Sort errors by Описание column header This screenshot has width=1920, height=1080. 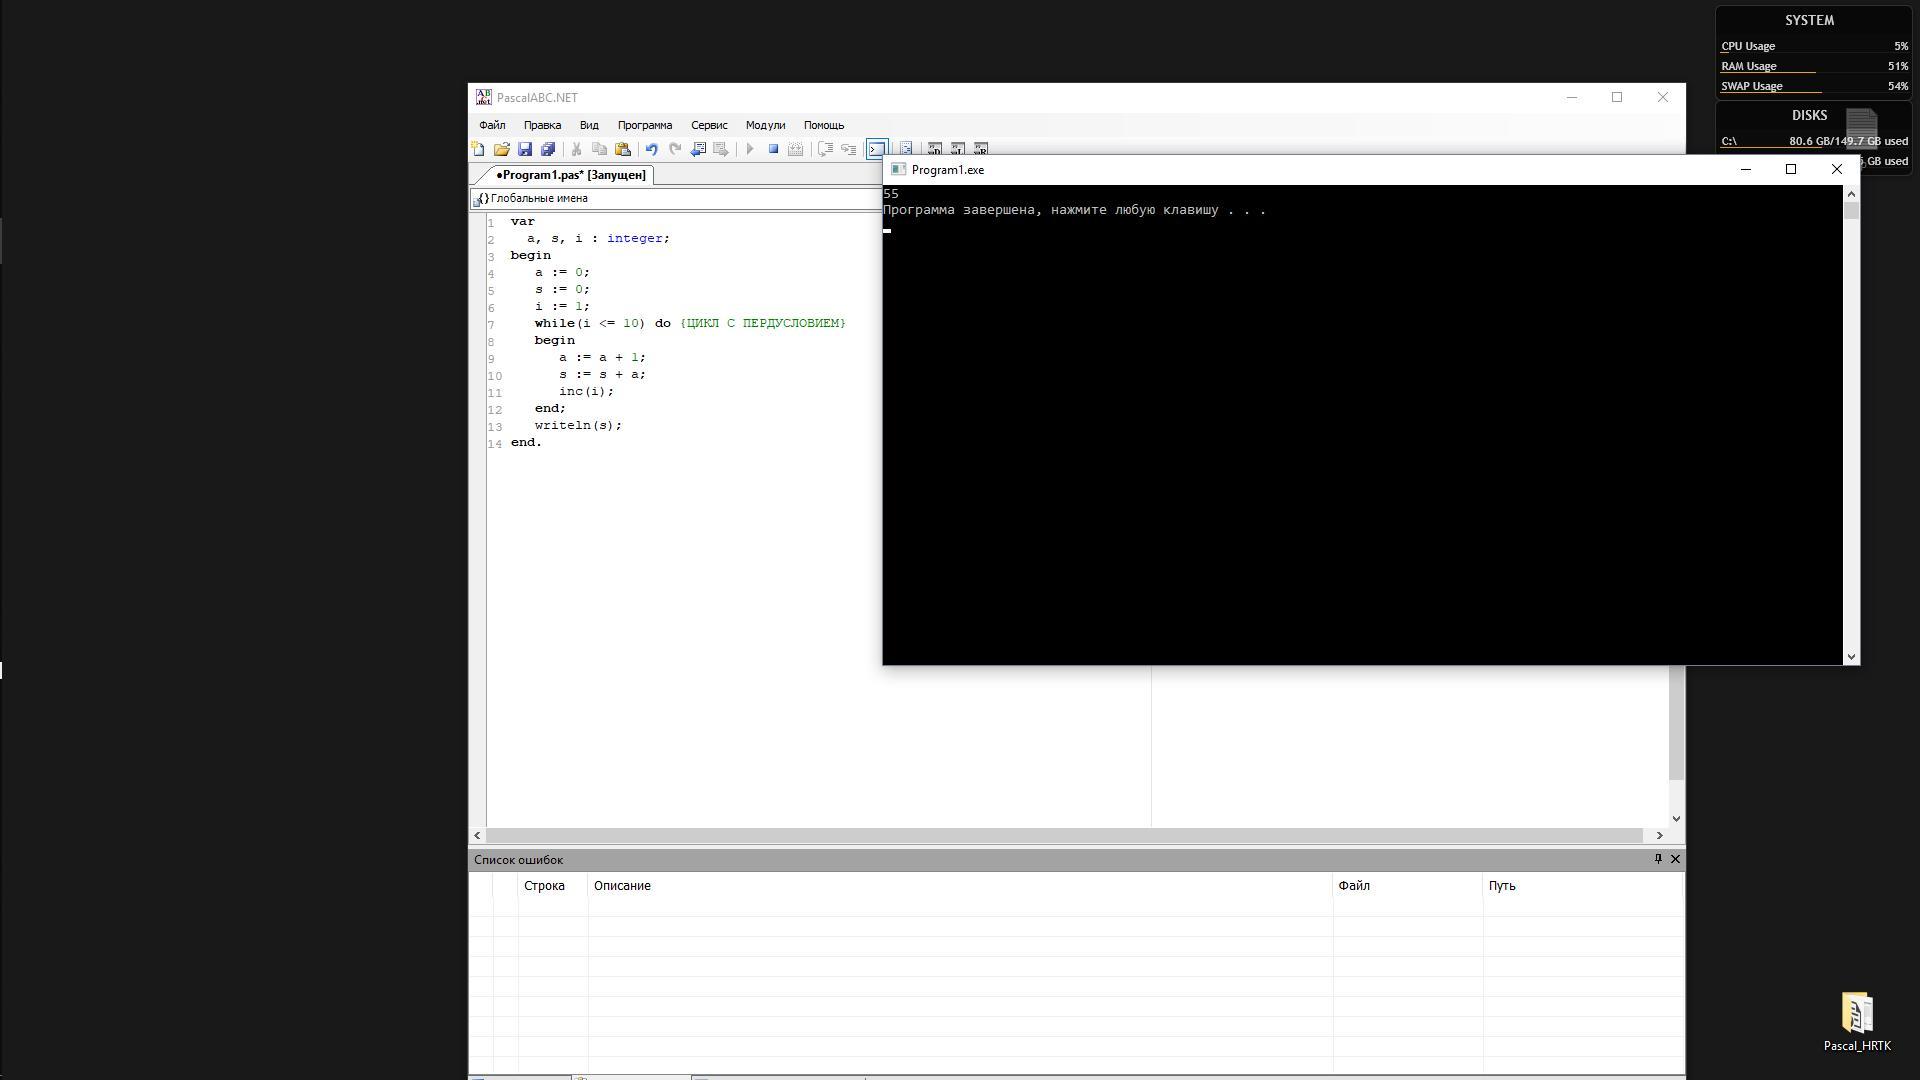coord(621,886)
